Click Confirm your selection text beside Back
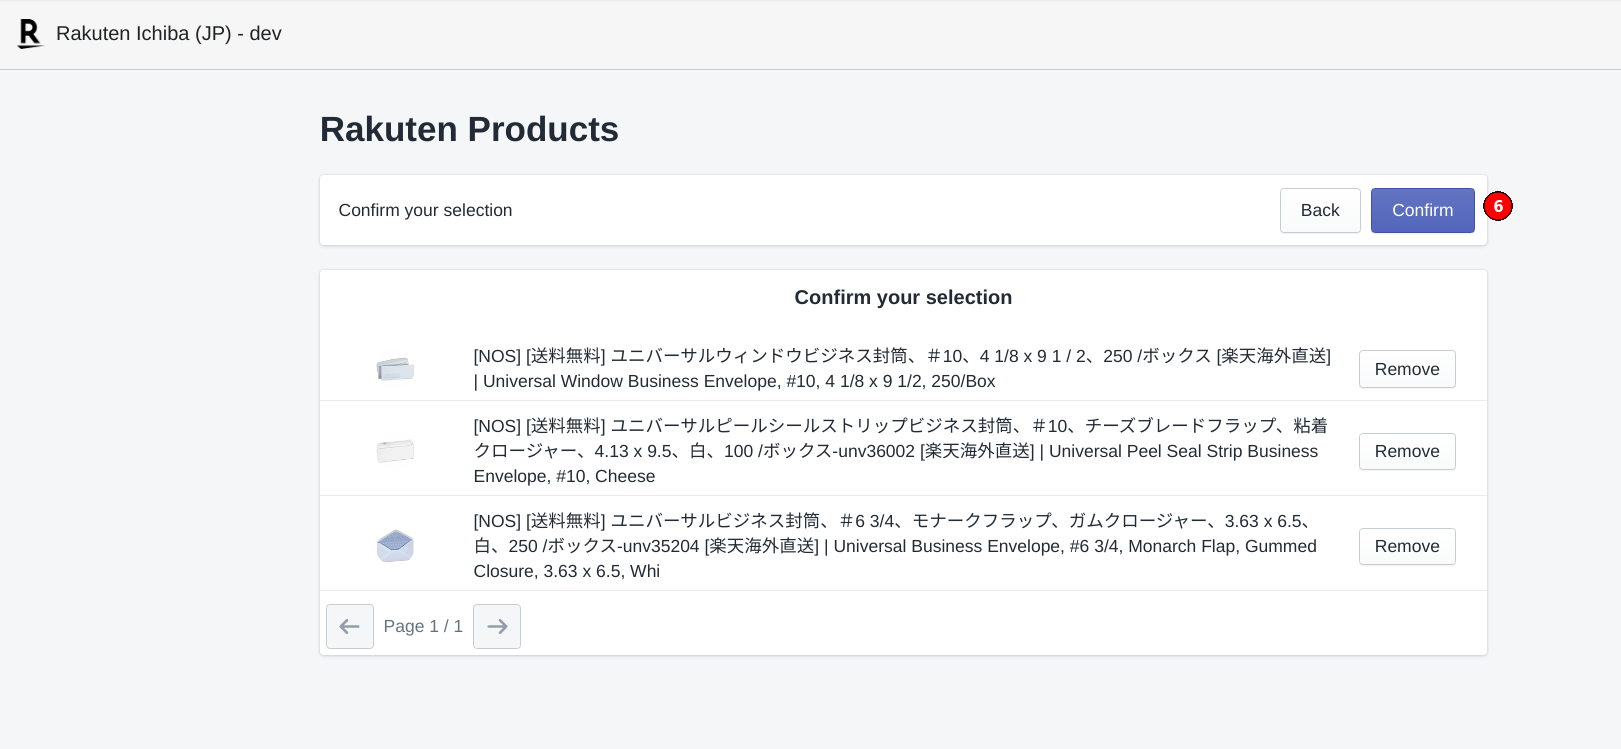 [x=425, y=210]
